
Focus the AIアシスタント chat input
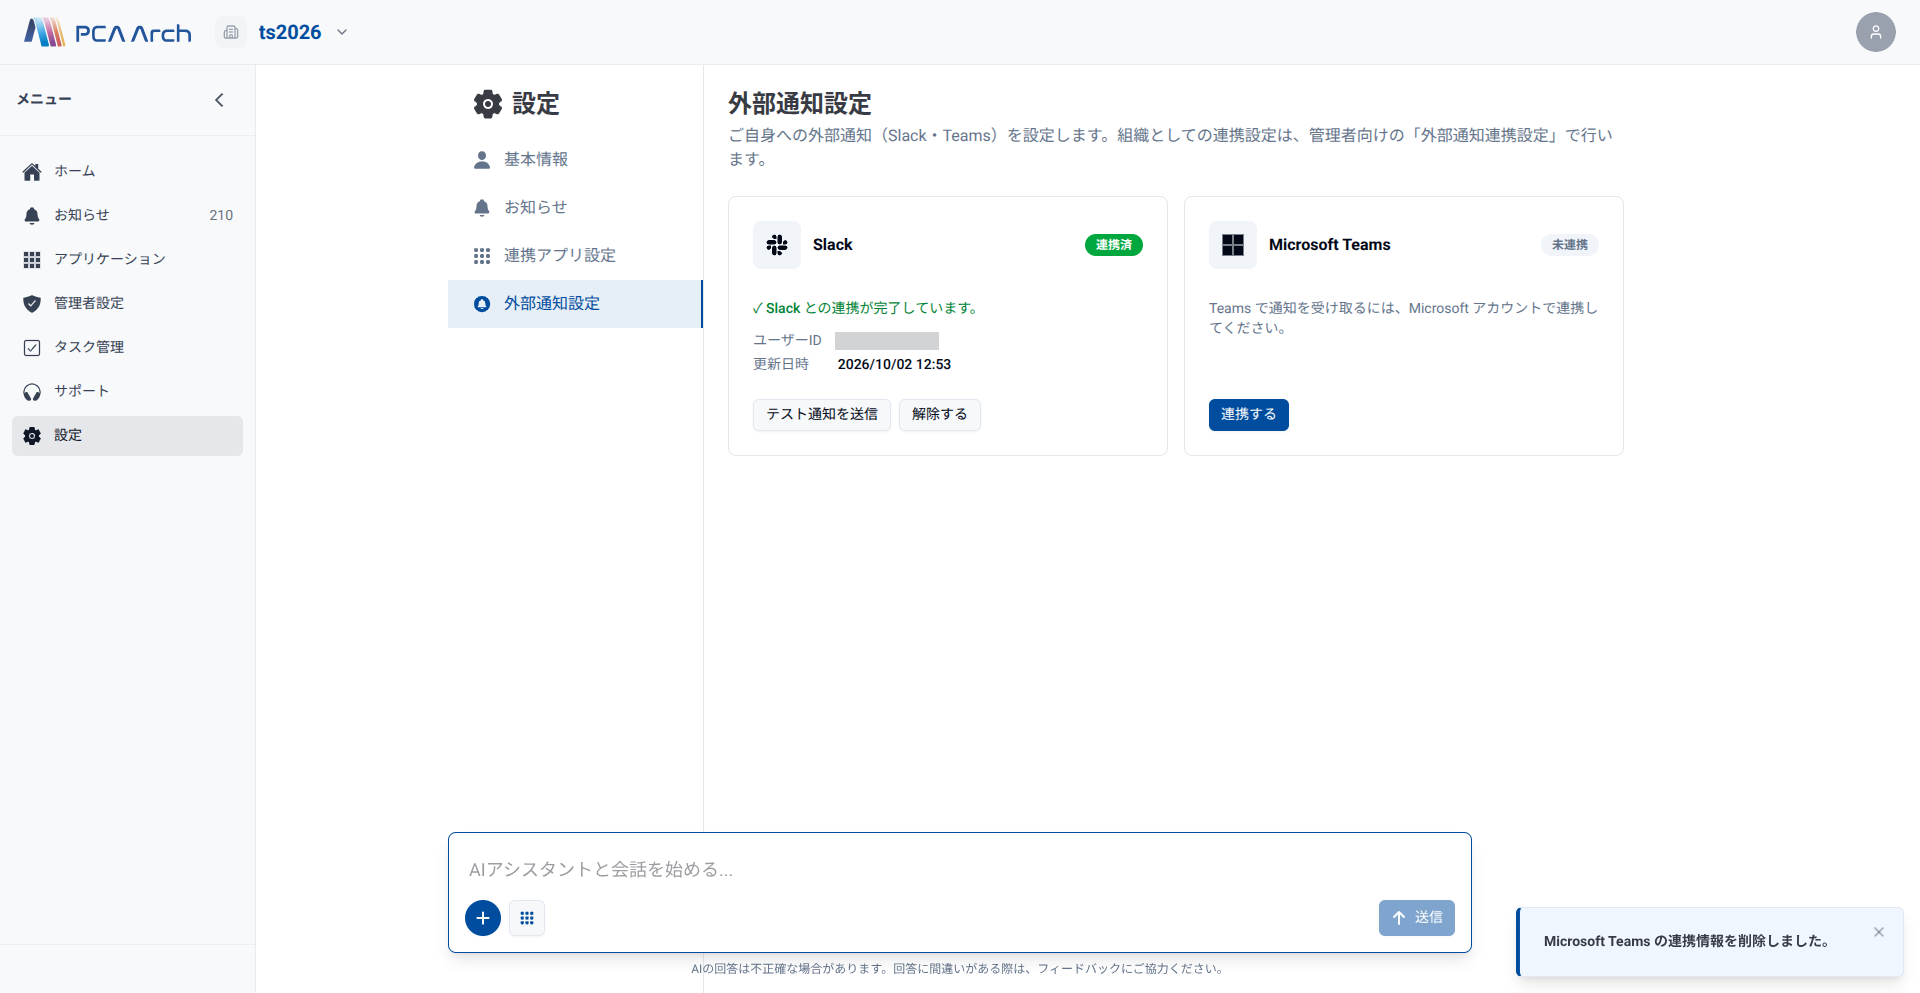pos(960,869)
